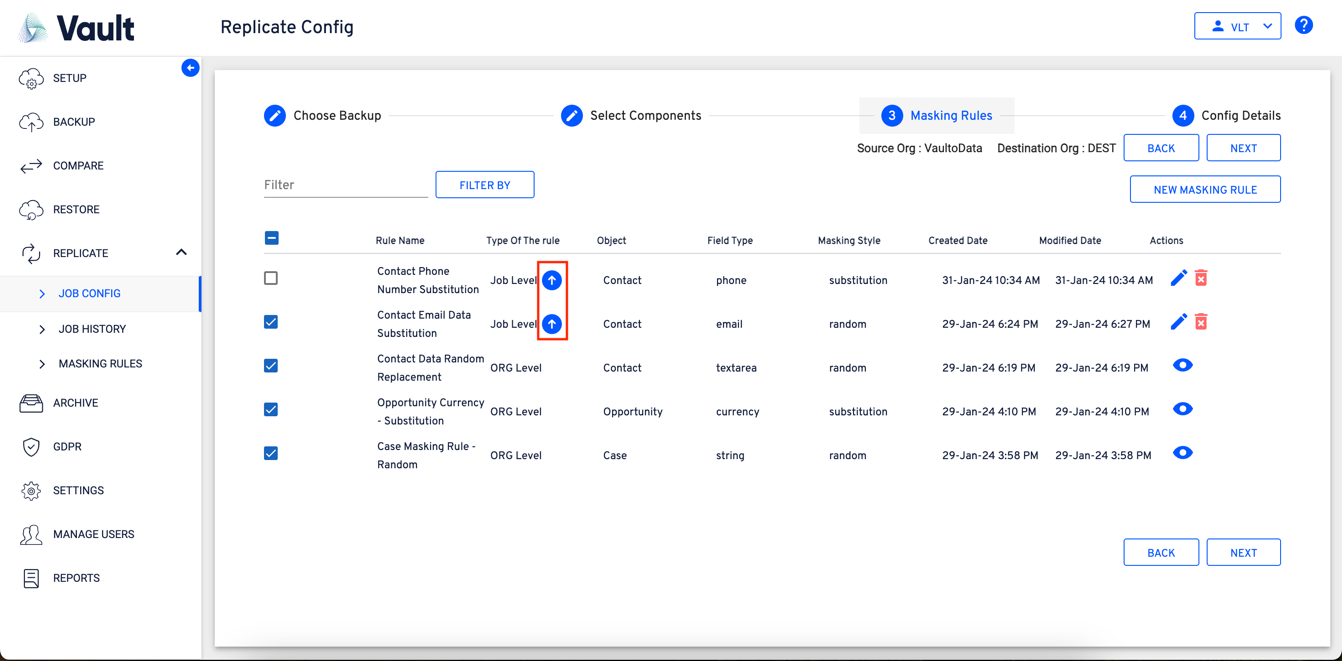Click the edit pencil for Contact Phone Number Substitution
The width and height of the screenshot is (1342, 661).
[1178, 278]
